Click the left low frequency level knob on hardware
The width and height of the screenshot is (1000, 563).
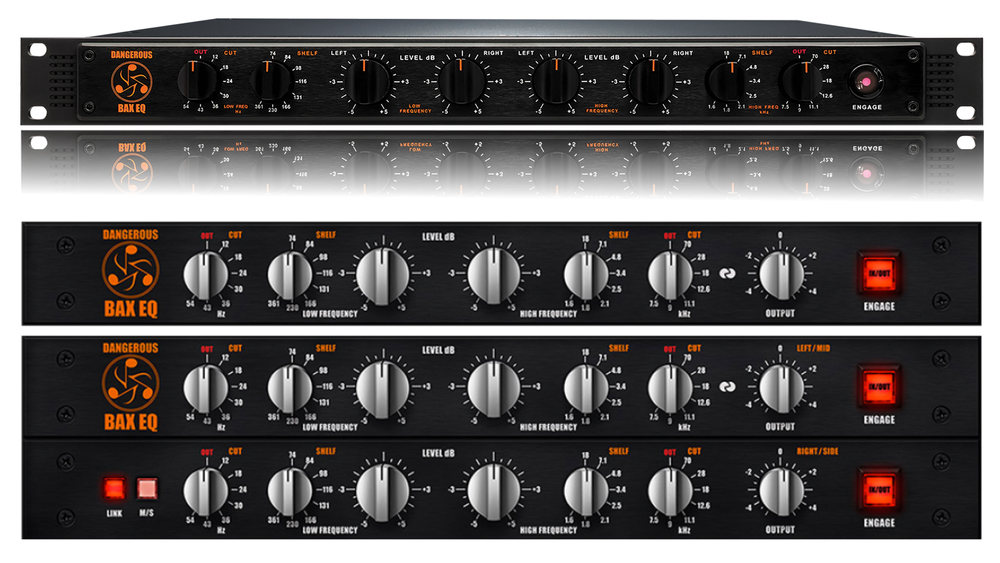366,82
